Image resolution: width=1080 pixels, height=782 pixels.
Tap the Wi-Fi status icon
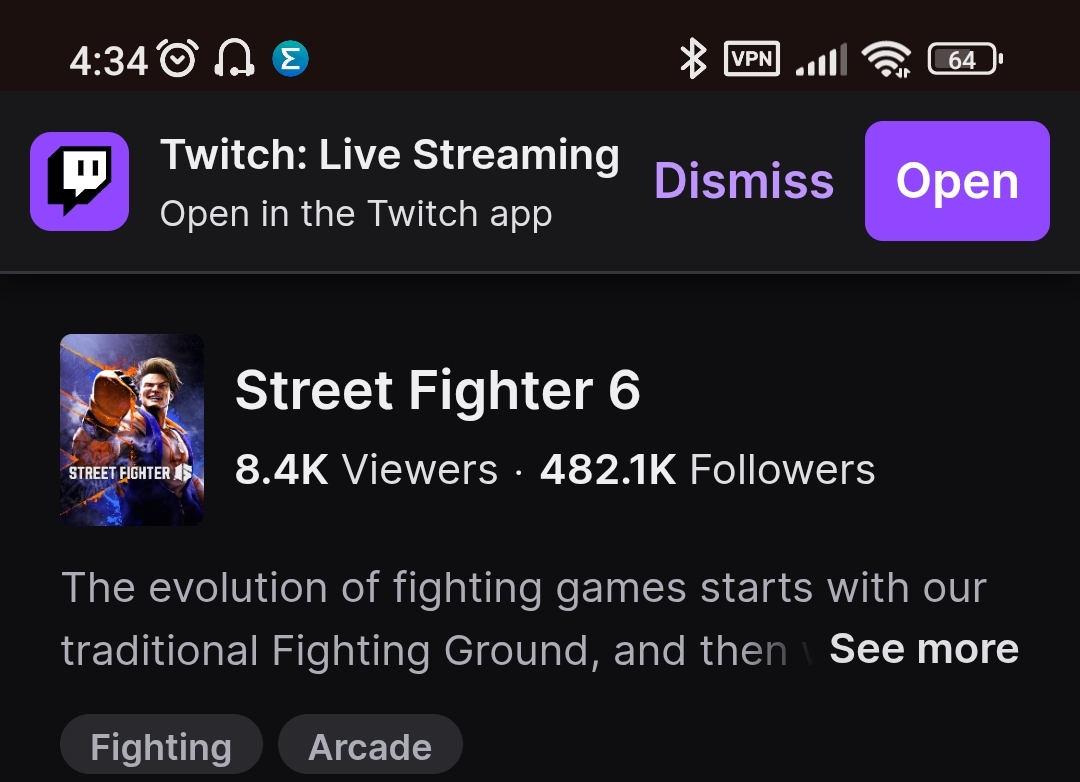click(x=886, y=60)
